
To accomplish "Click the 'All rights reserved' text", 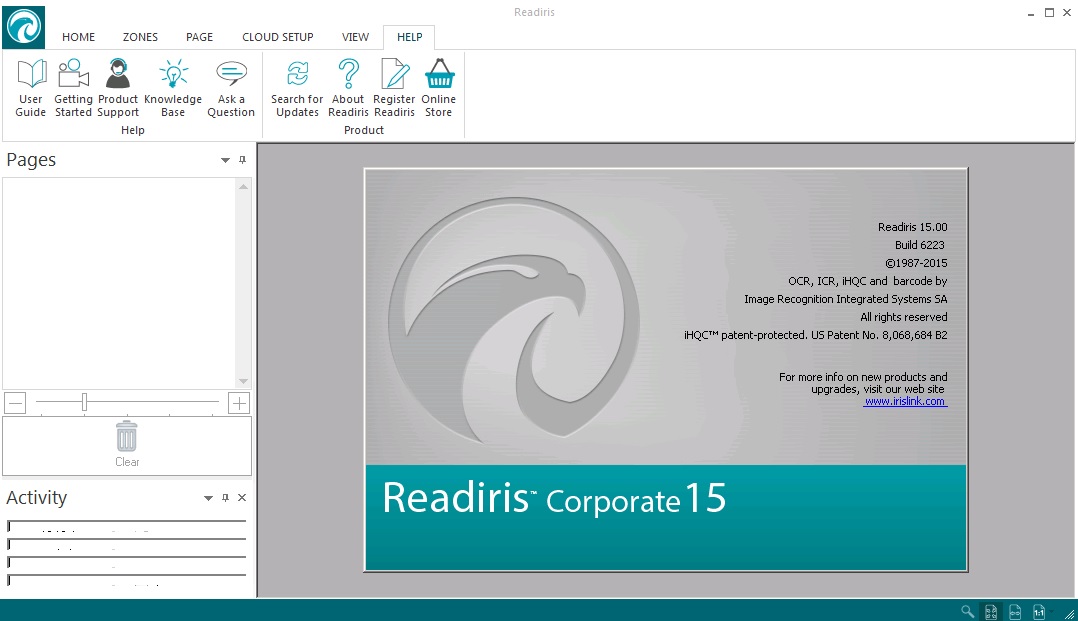I will [x=904, y=317].
